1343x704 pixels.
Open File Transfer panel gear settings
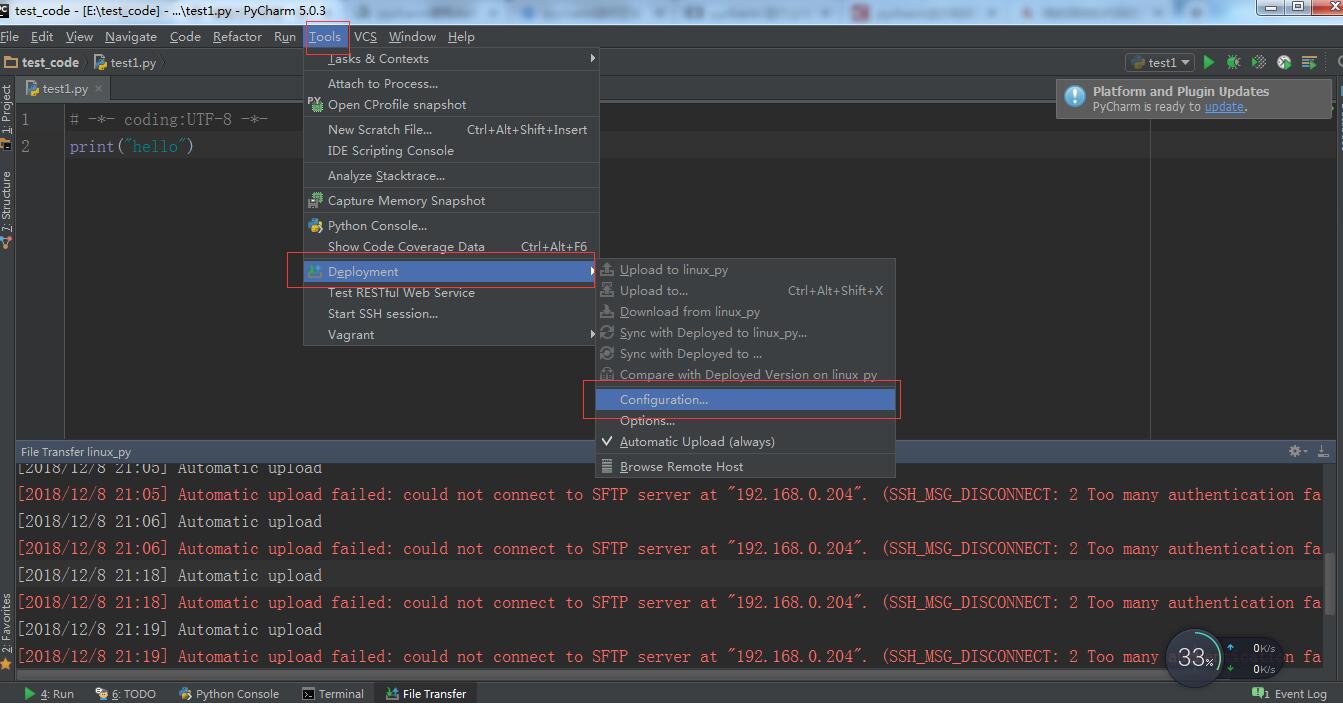pyautogui.click(x=1296, y=452)
